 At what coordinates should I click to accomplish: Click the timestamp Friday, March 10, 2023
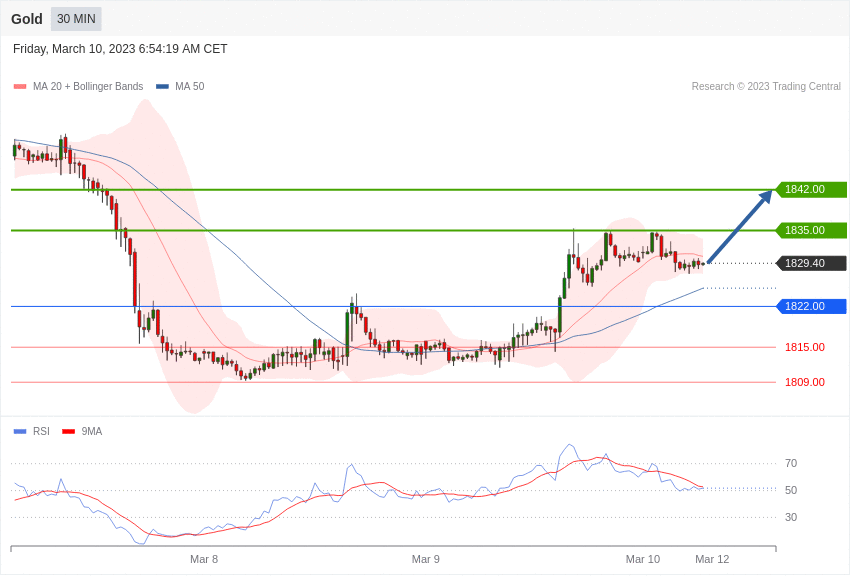(120, 49)
